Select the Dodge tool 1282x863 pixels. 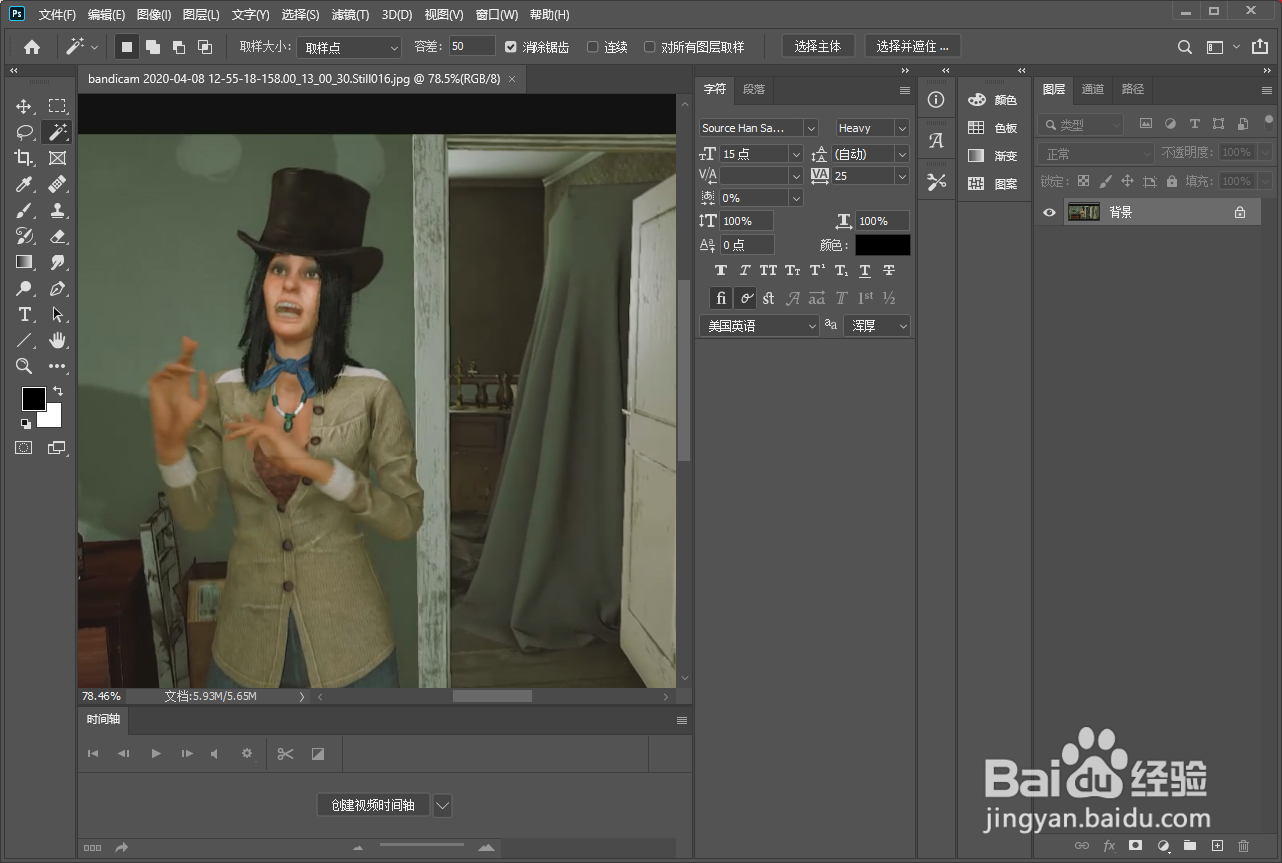(24, 288)
